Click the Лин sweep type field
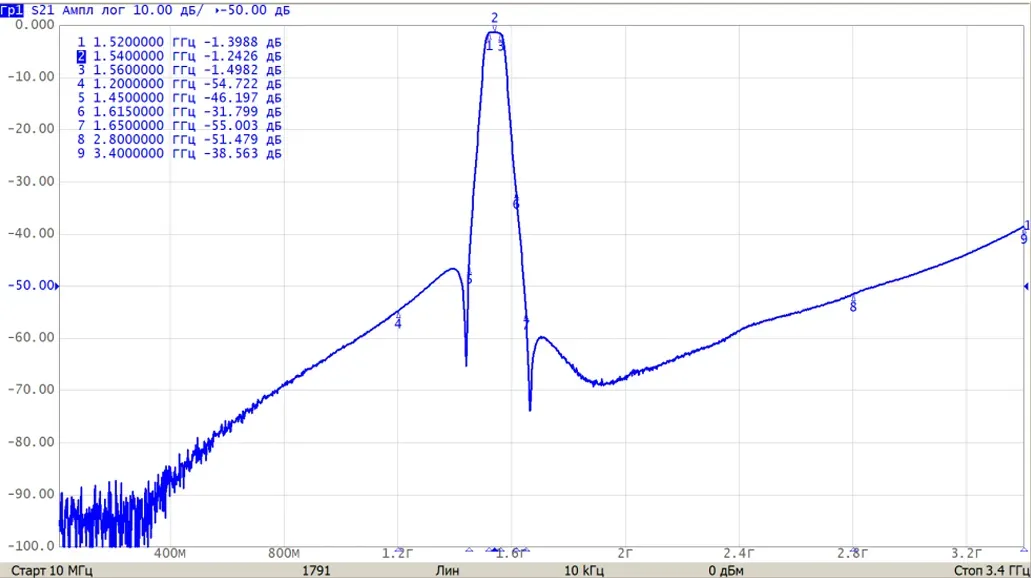Viewport: 1031px width, 578px height. point(447,571)
